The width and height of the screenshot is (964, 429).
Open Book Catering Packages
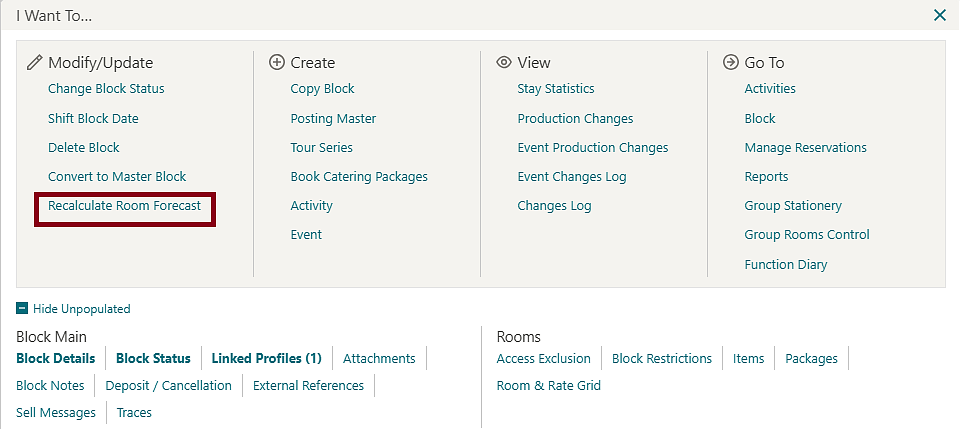pos(359,177)
